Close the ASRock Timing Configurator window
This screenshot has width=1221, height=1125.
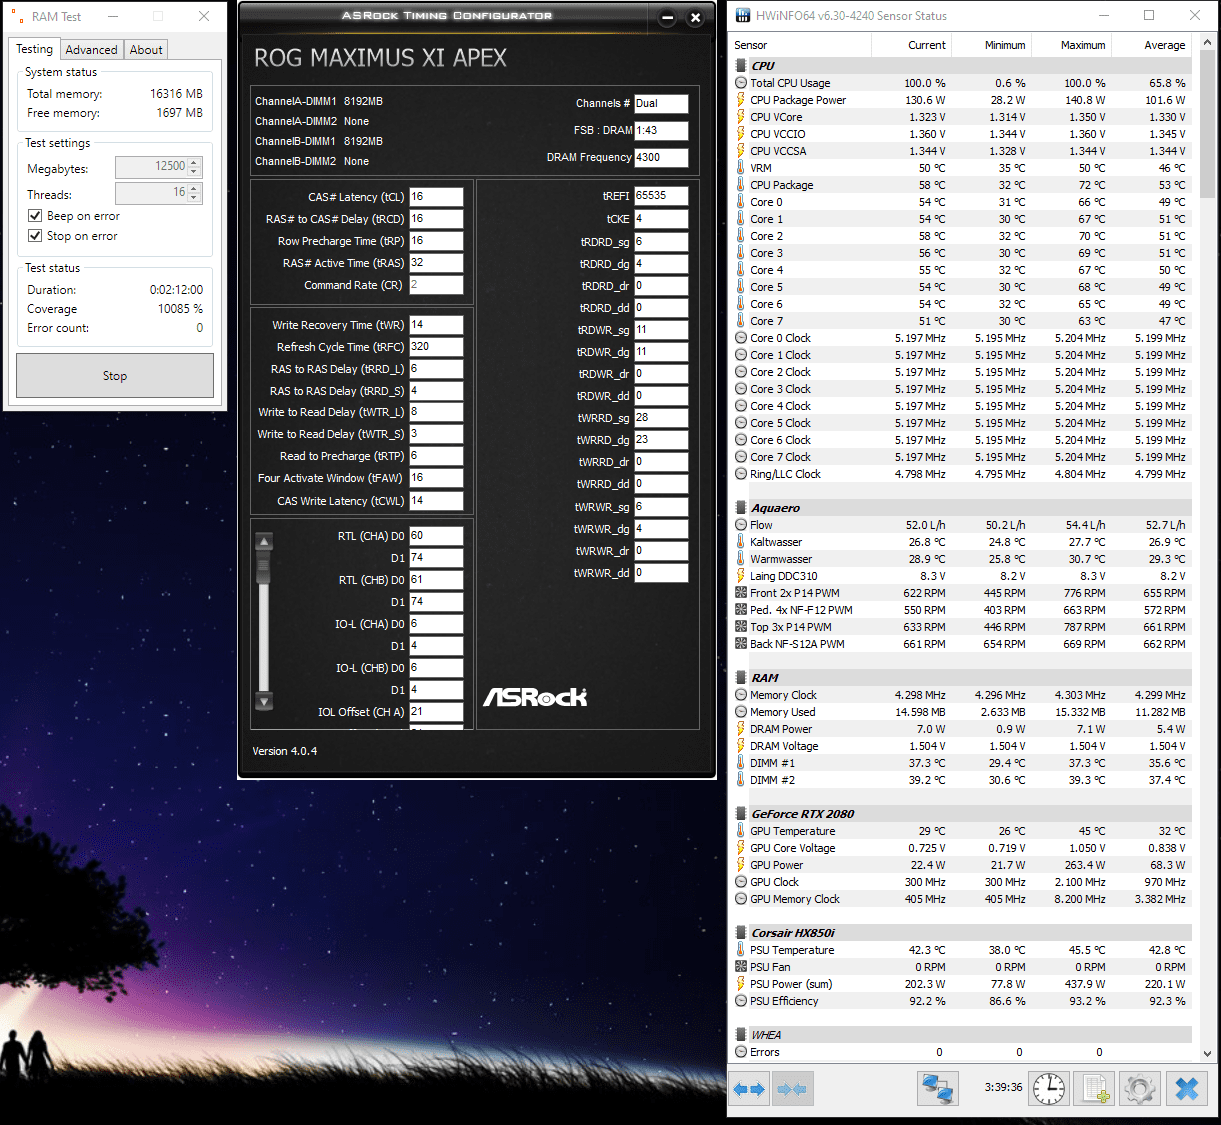pyautogui.click(x=696, y=18)
